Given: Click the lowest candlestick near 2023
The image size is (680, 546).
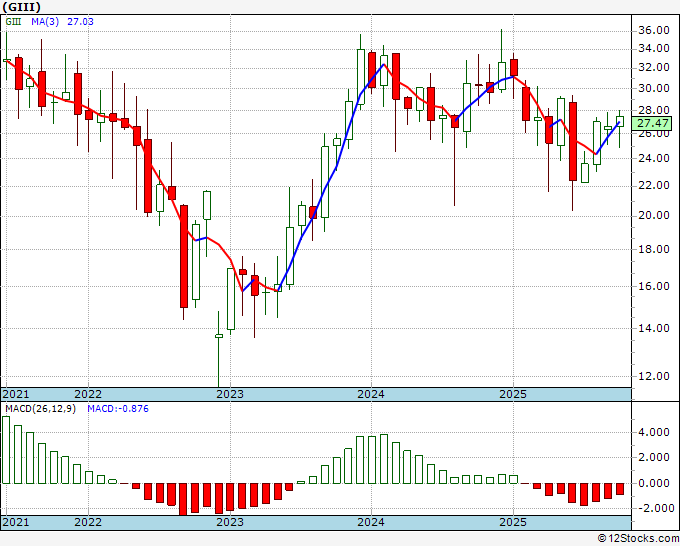Looking at the screenshot, I should 219,336.
